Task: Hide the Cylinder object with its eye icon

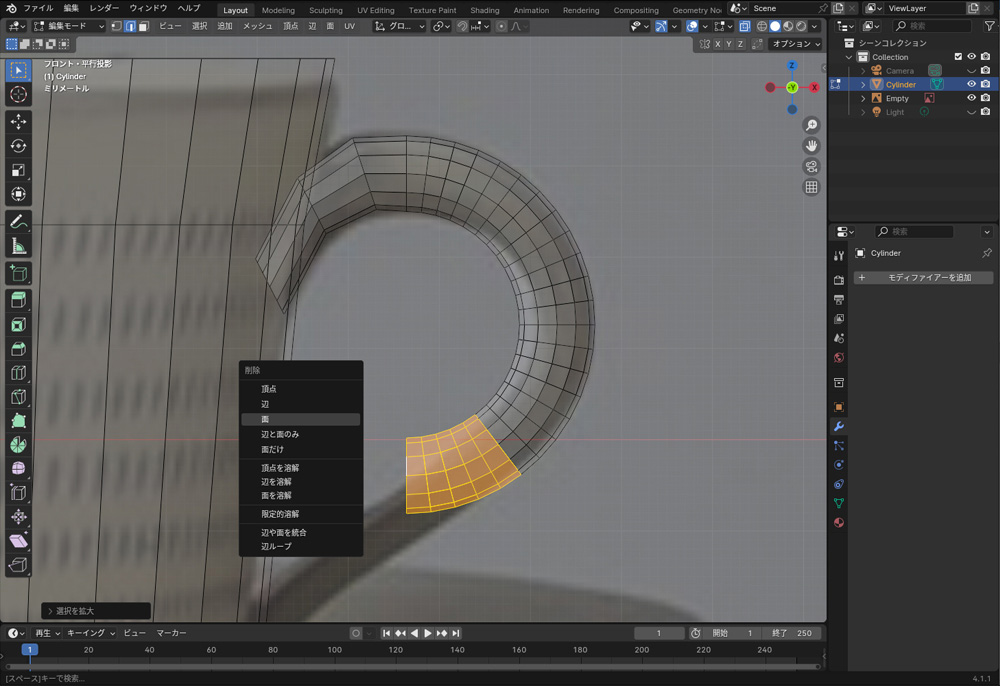Action: pos(971,85)
